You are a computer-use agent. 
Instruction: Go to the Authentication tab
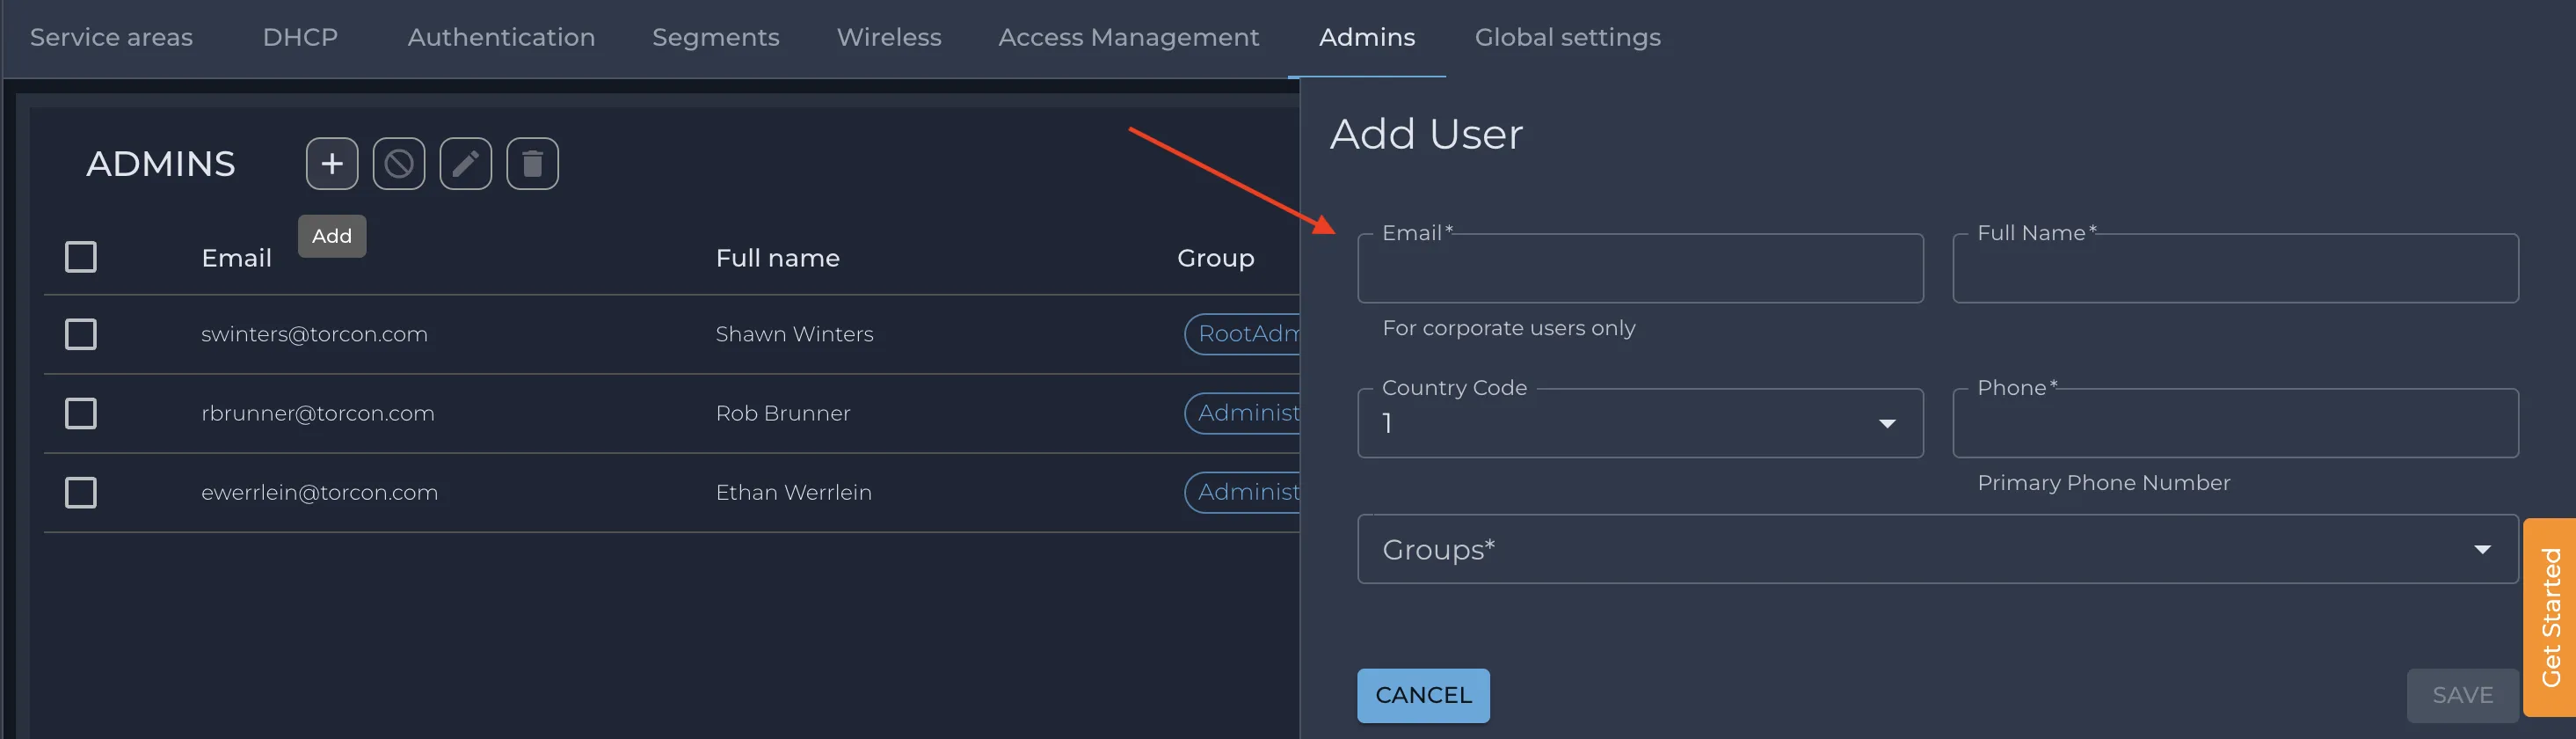coord(501,37)
